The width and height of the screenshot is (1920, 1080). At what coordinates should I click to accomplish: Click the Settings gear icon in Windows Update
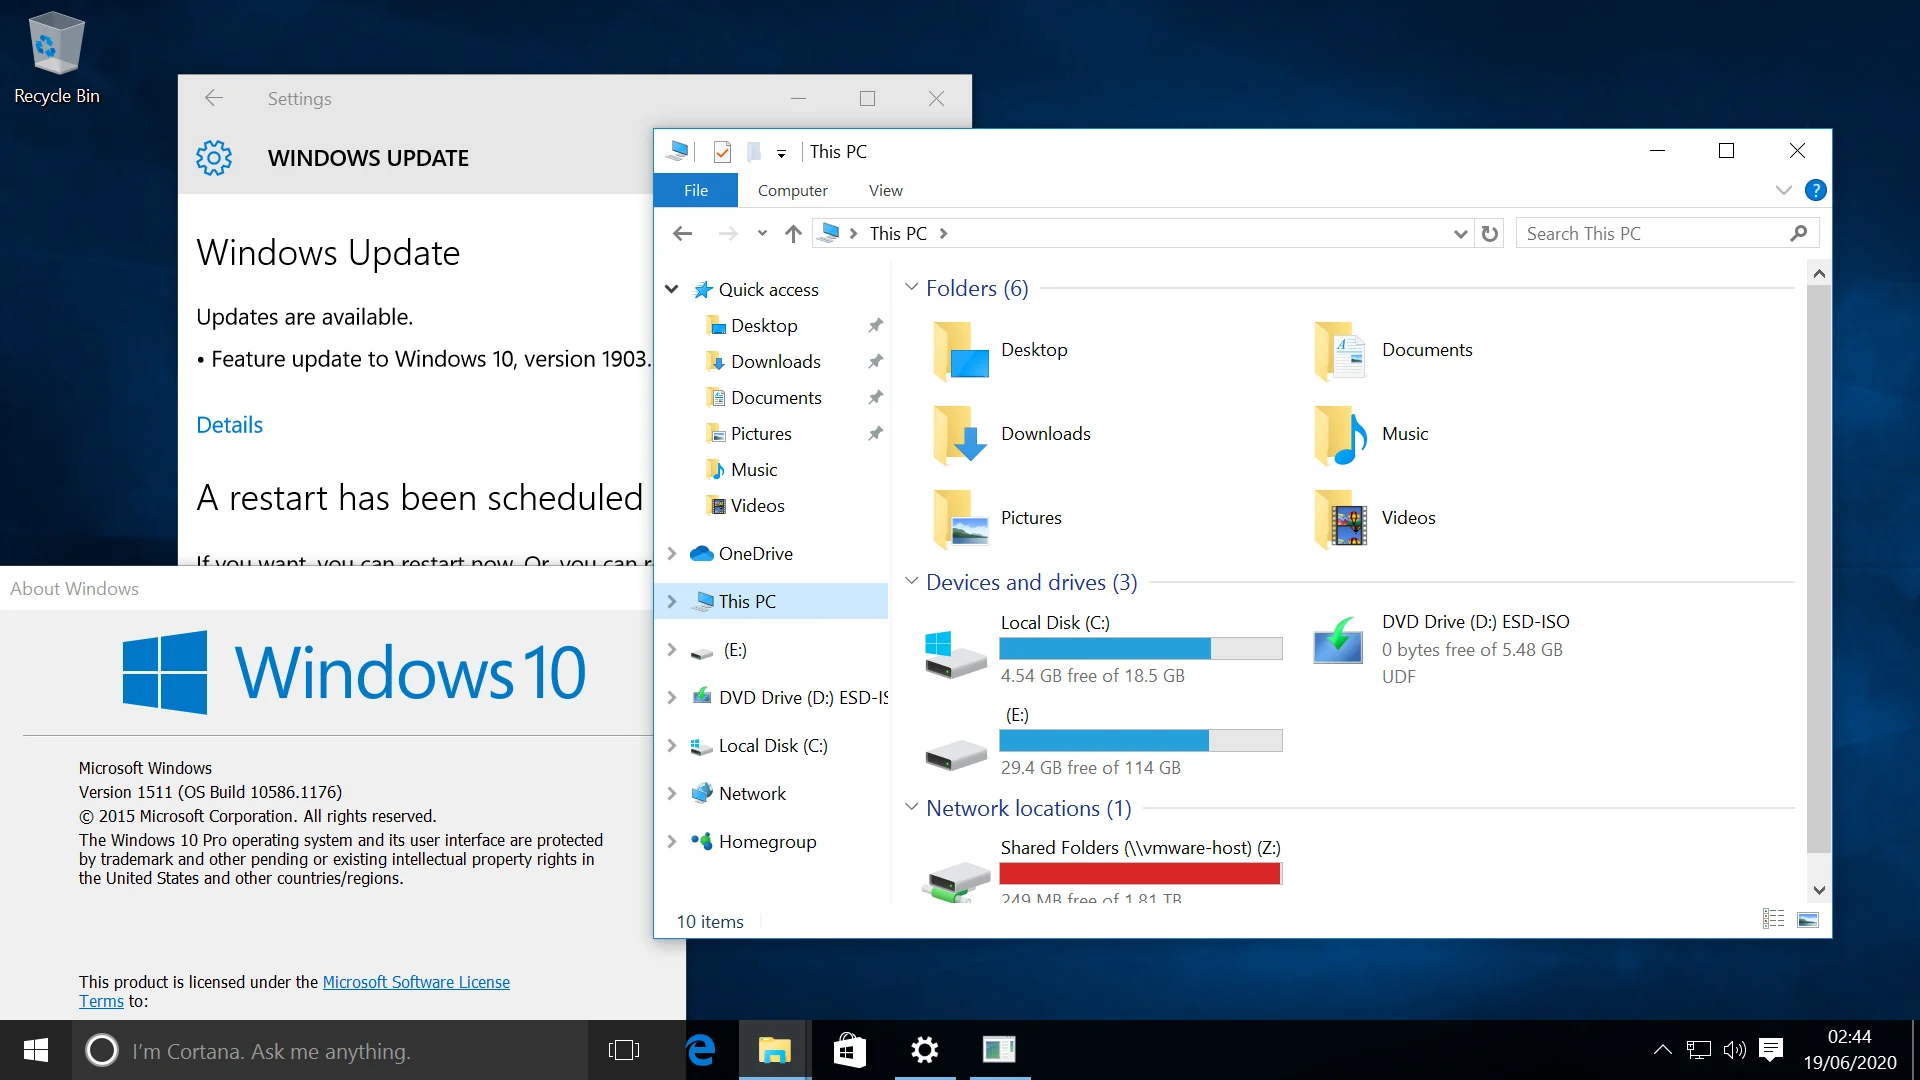click(214, 158)
